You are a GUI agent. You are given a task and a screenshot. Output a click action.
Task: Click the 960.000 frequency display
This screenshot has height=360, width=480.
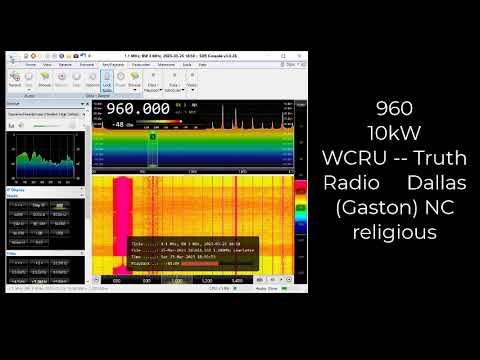click(138, 109)
